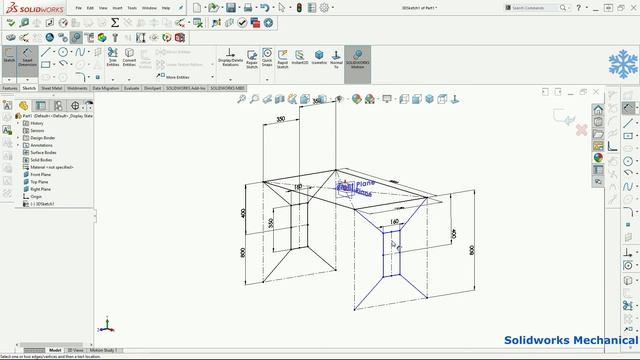Screen dimensions: 640x360
Task: Open the Circle tool dropdown arrow
Action: pos(71,52)
